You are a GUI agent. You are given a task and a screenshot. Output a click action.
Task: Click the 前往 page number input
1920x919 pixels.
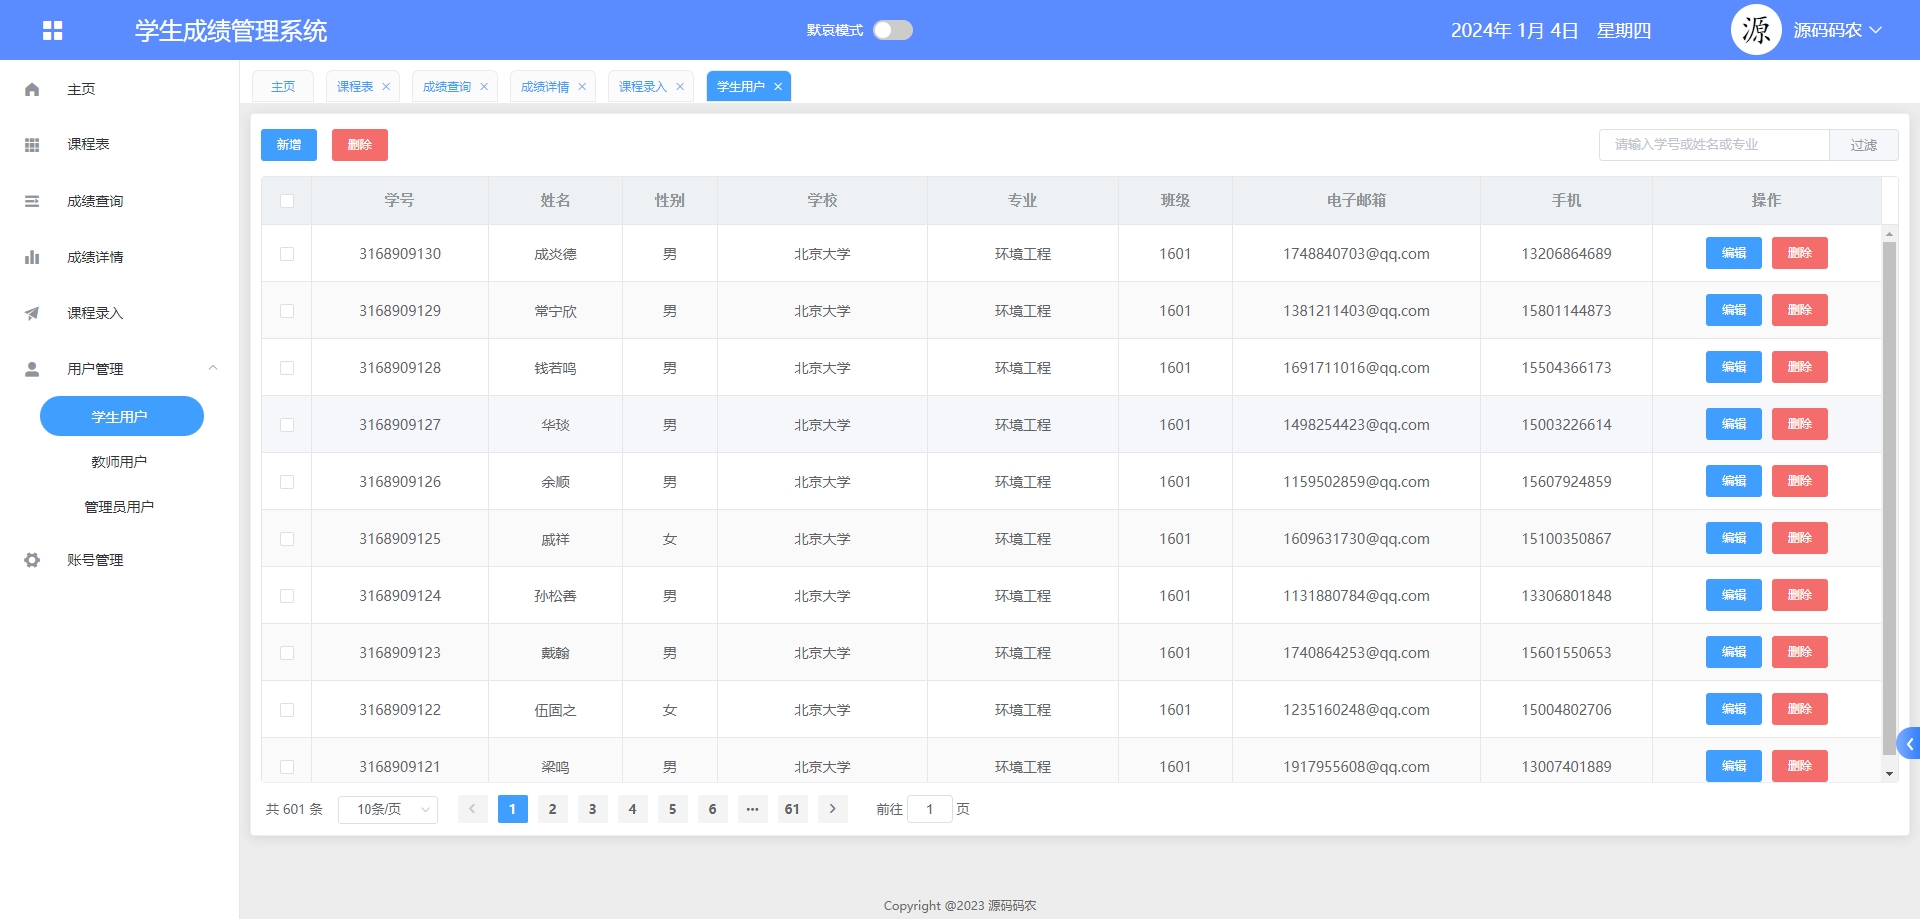click(929, 809)
